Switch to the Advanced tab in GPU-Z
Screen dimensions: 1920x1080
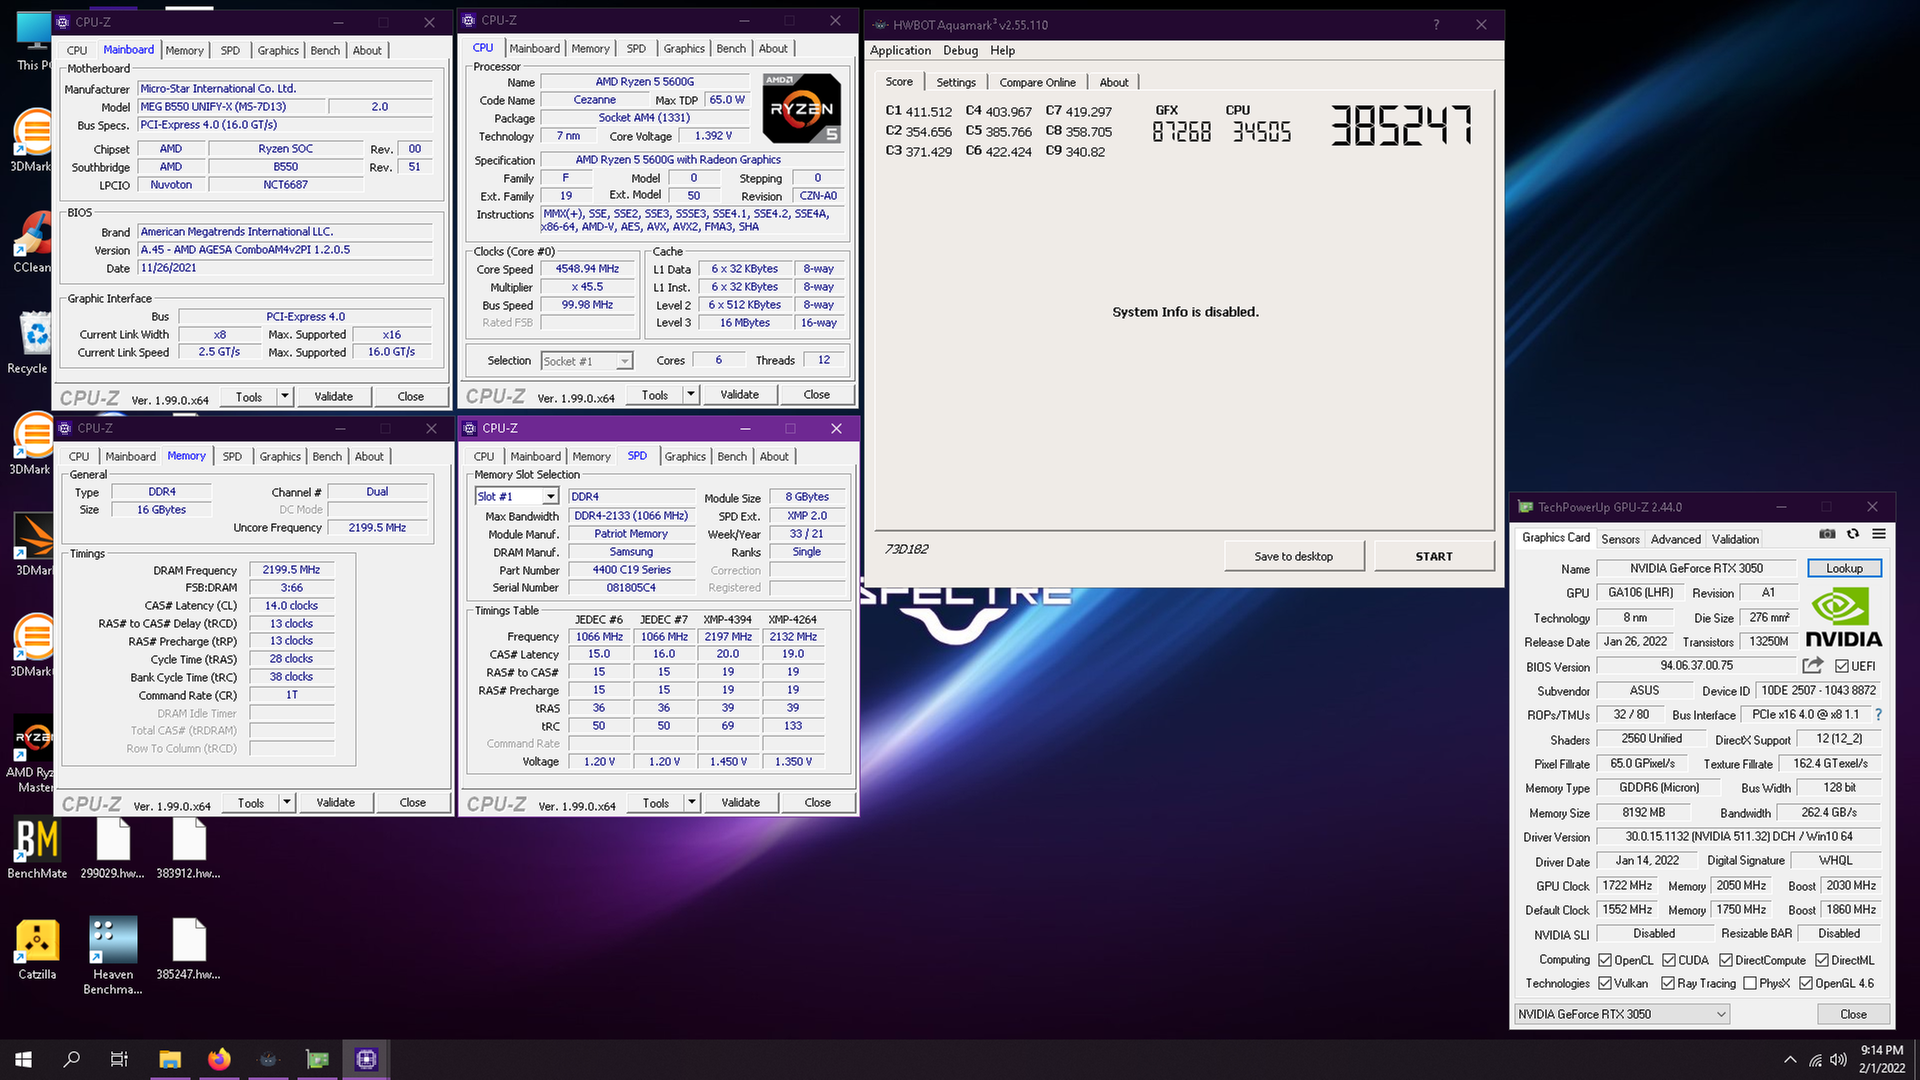1675,539
